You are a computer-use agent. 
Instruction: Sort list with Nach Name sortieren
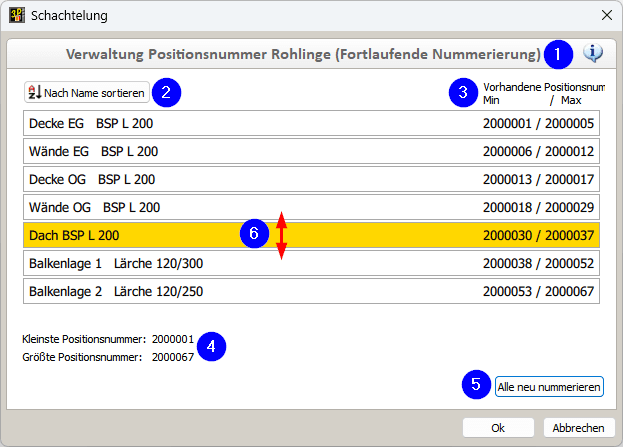(87, 93)
